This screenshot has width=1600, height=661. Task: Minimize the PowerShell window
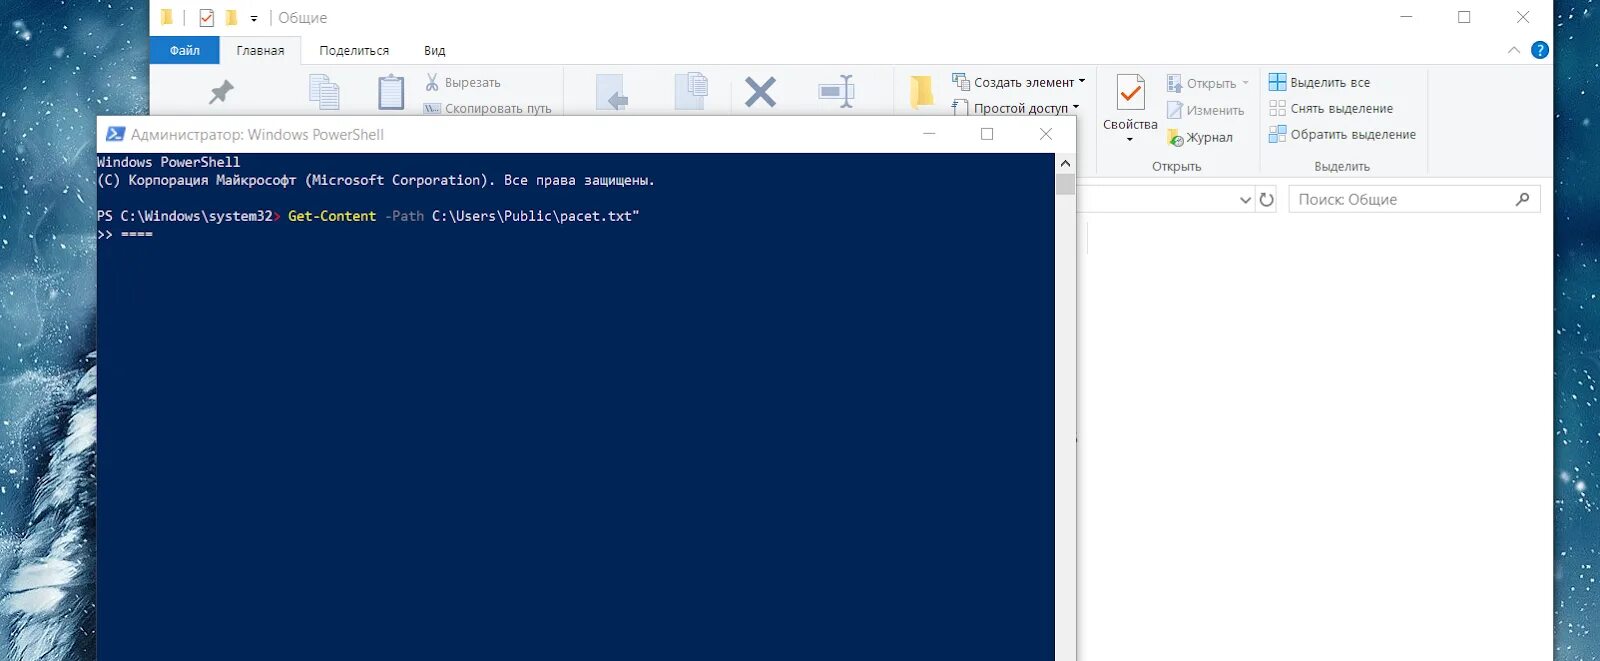[x=929, y=134]
